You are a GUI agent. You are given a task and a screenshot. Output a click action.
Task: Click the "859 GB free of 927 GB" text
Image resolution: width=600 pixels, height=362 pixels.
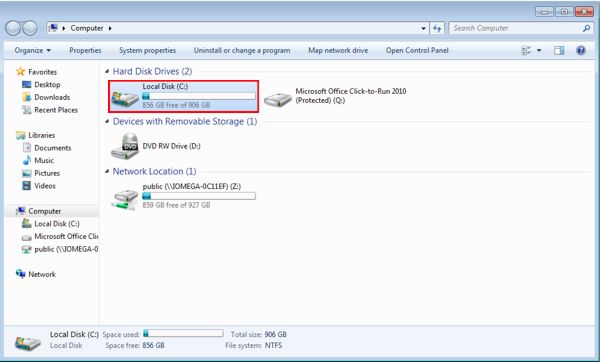click(176, 205)
